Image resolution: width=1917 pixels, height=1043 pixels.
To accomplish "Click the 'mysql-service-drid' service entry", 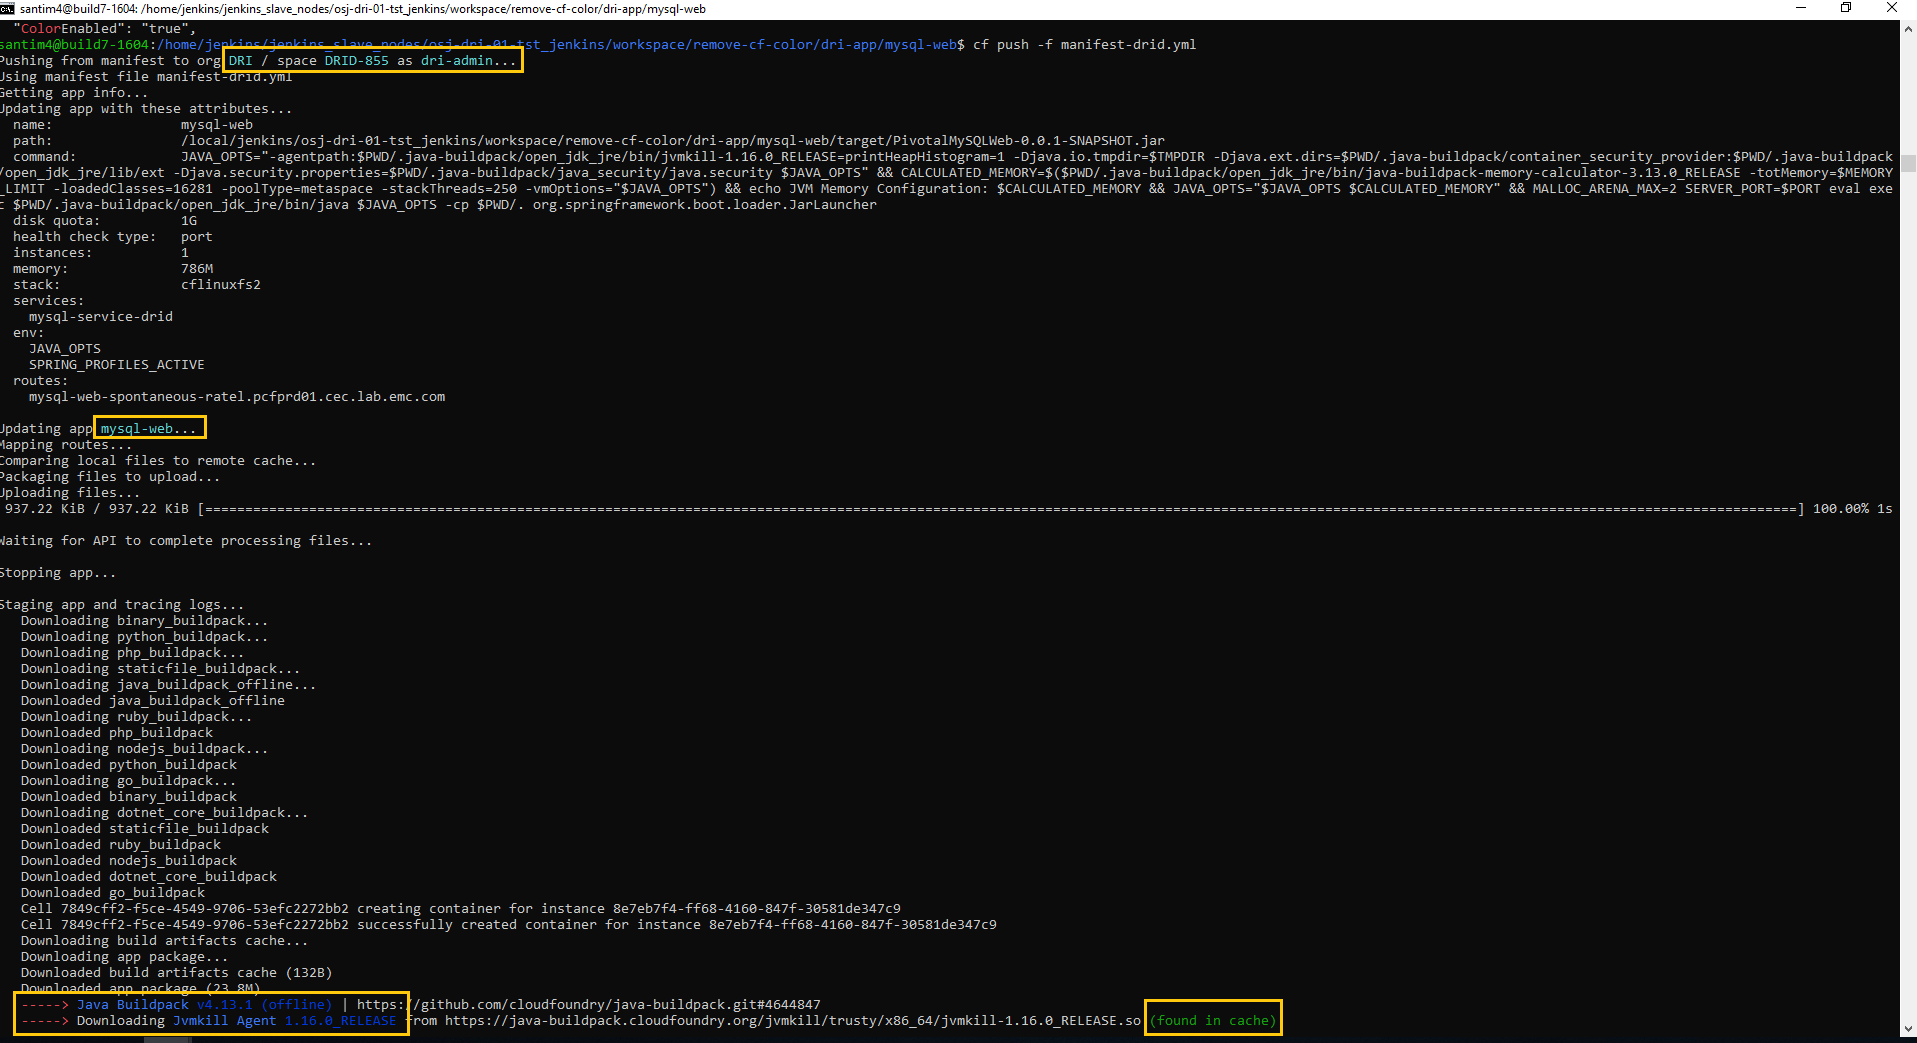I will coord(101,317).
